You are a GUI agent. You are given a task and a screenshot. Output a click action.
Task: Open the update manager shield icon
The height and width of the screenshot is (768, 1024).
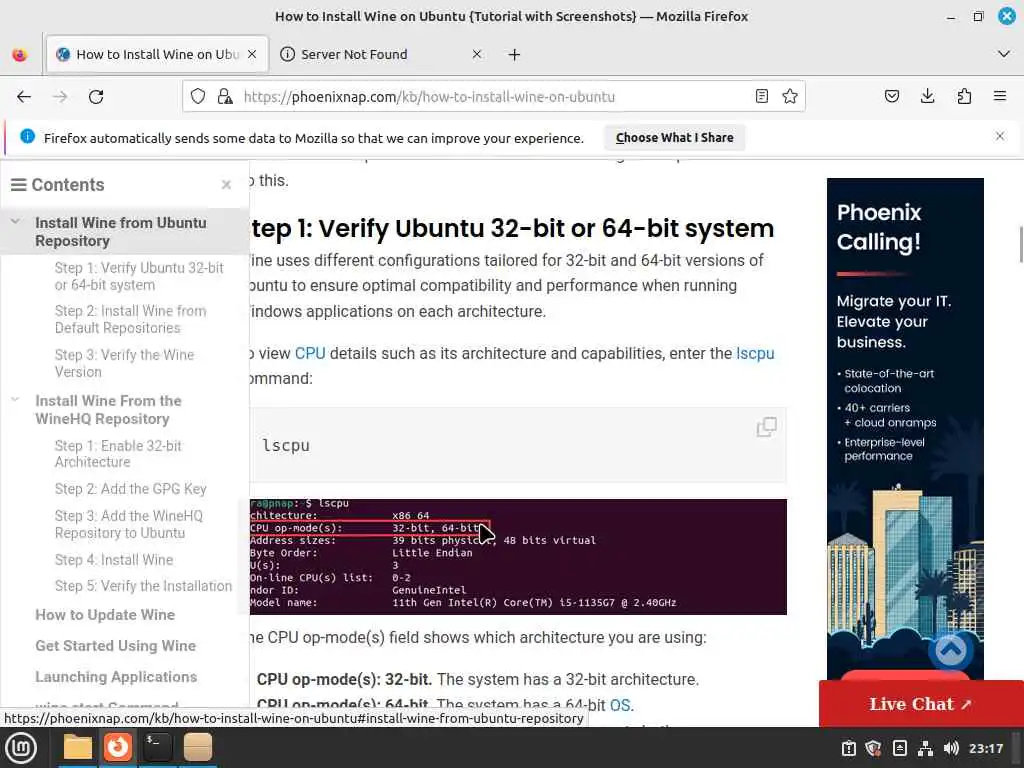pyautogui.click(x=874, y=748)
